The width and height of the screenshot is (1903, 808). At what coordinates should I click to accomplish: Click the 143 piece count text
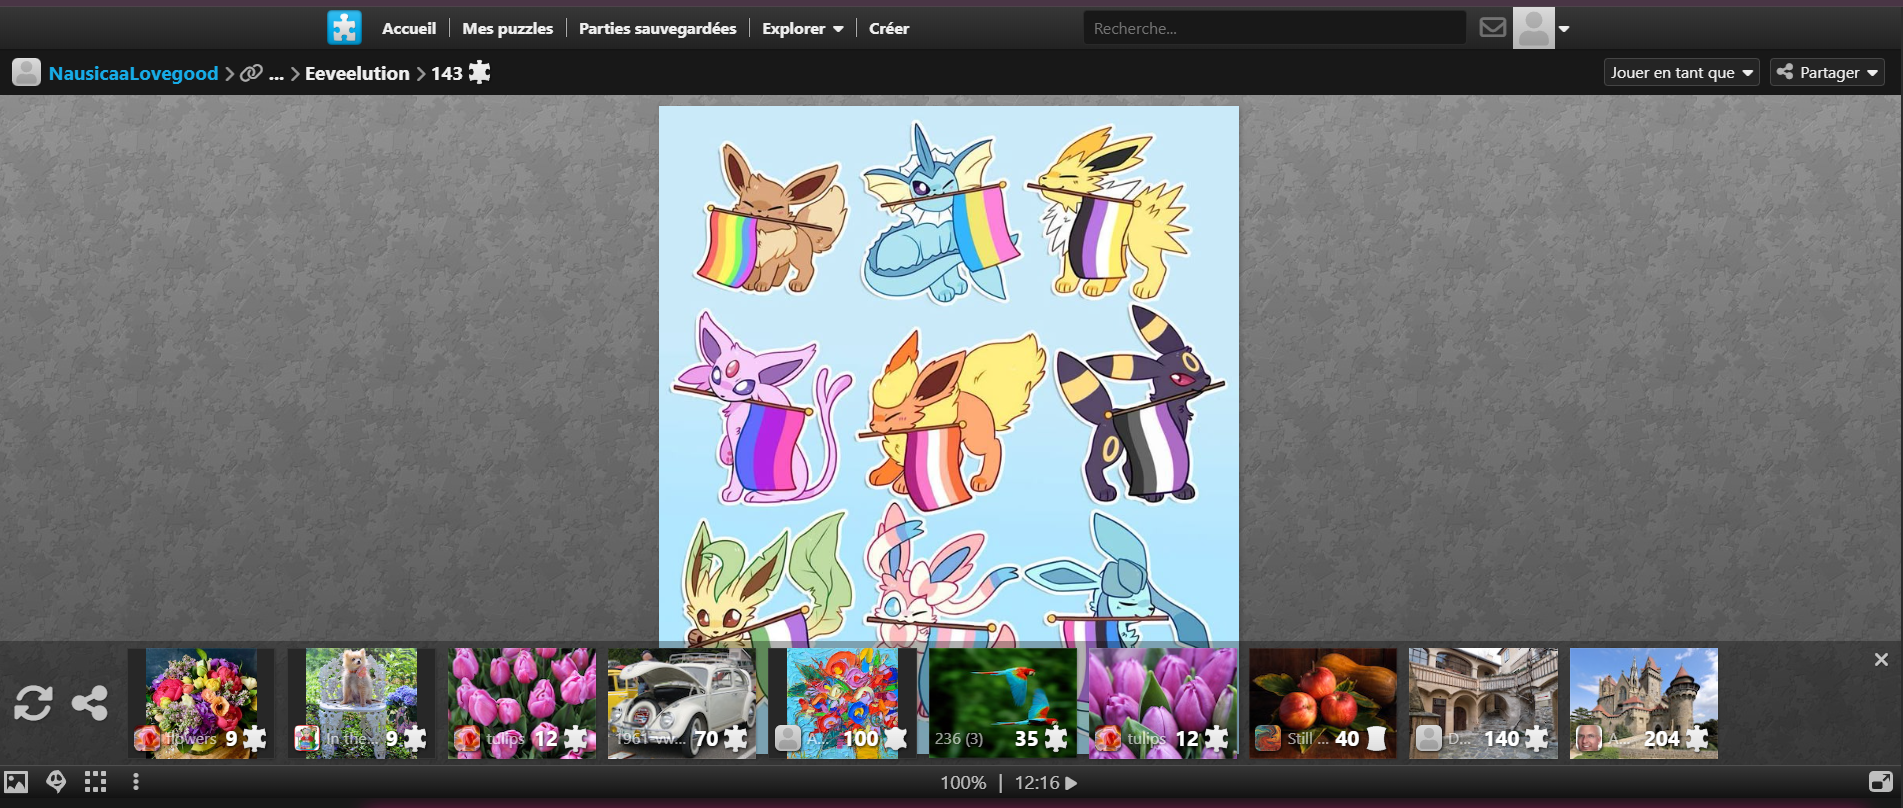click(x=447, y=73)
